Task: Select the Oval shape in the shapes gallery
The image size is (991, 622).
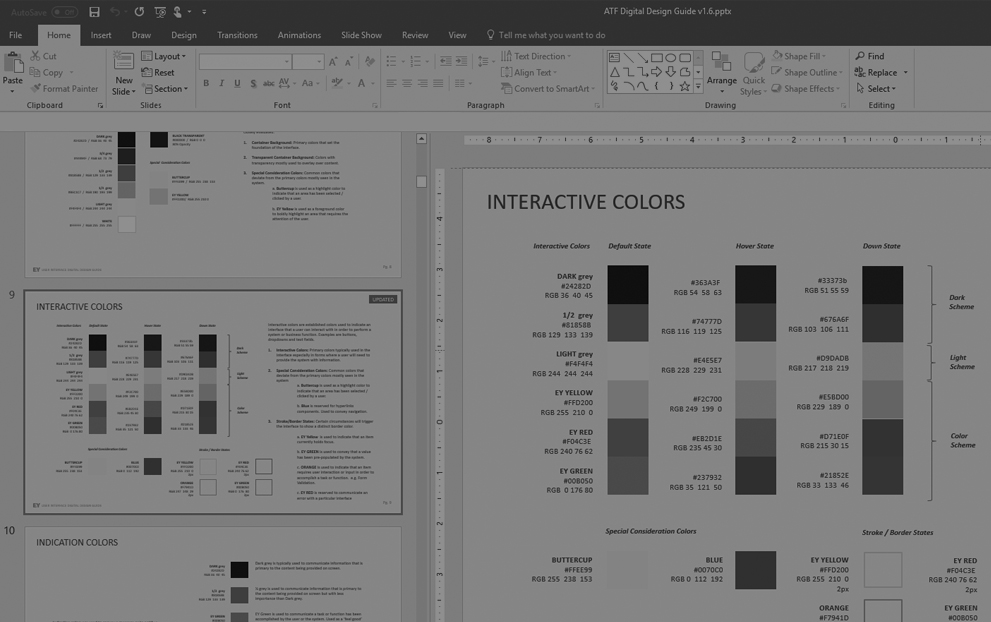Action: coord(671,58)
